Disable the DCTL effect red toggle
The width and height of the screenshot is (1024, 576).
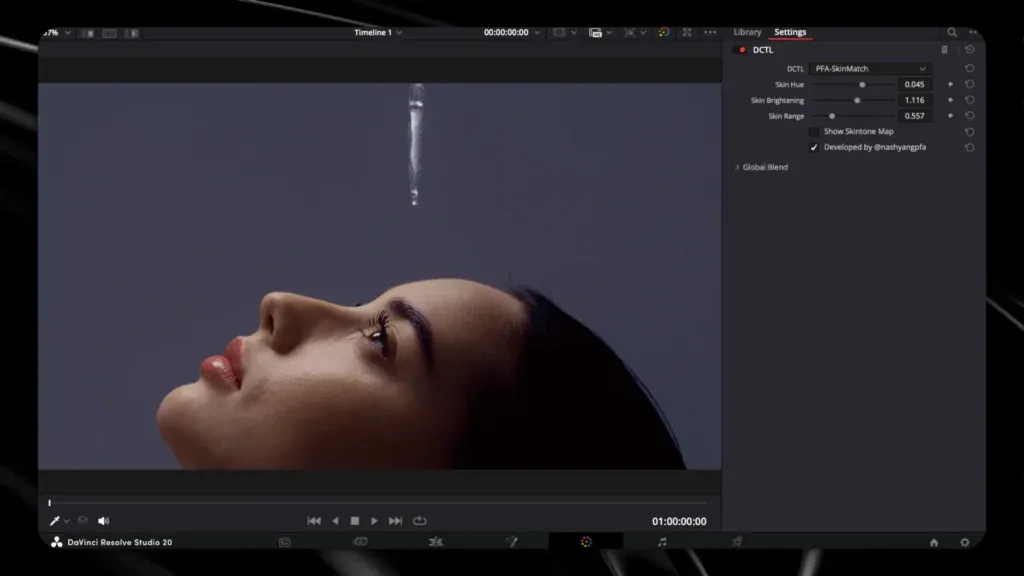[742, 50]
